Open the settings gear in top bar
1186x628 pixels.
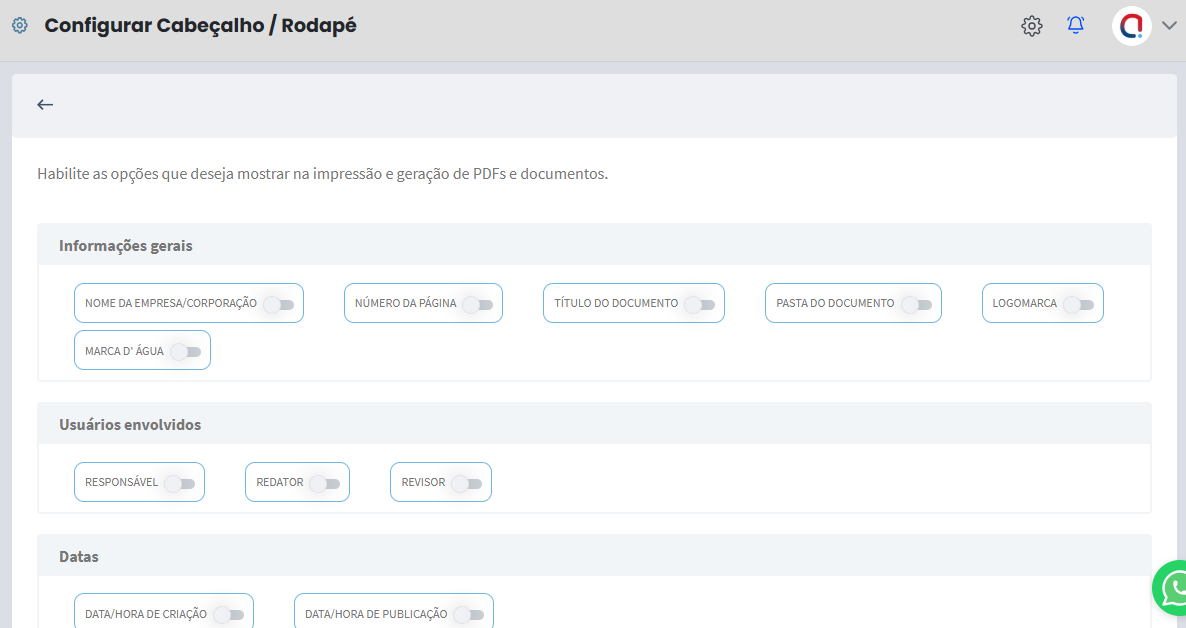[1031, 26]
